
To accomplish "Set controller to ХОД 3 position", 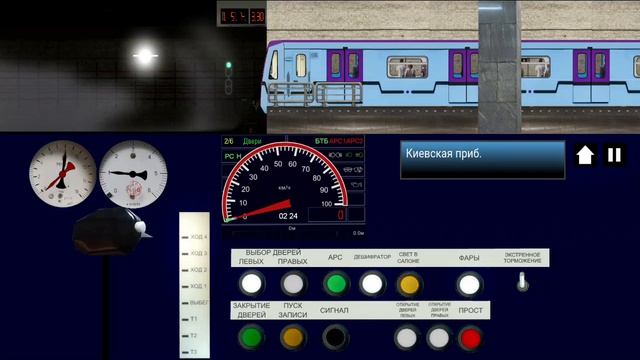I will click(195, 253).
